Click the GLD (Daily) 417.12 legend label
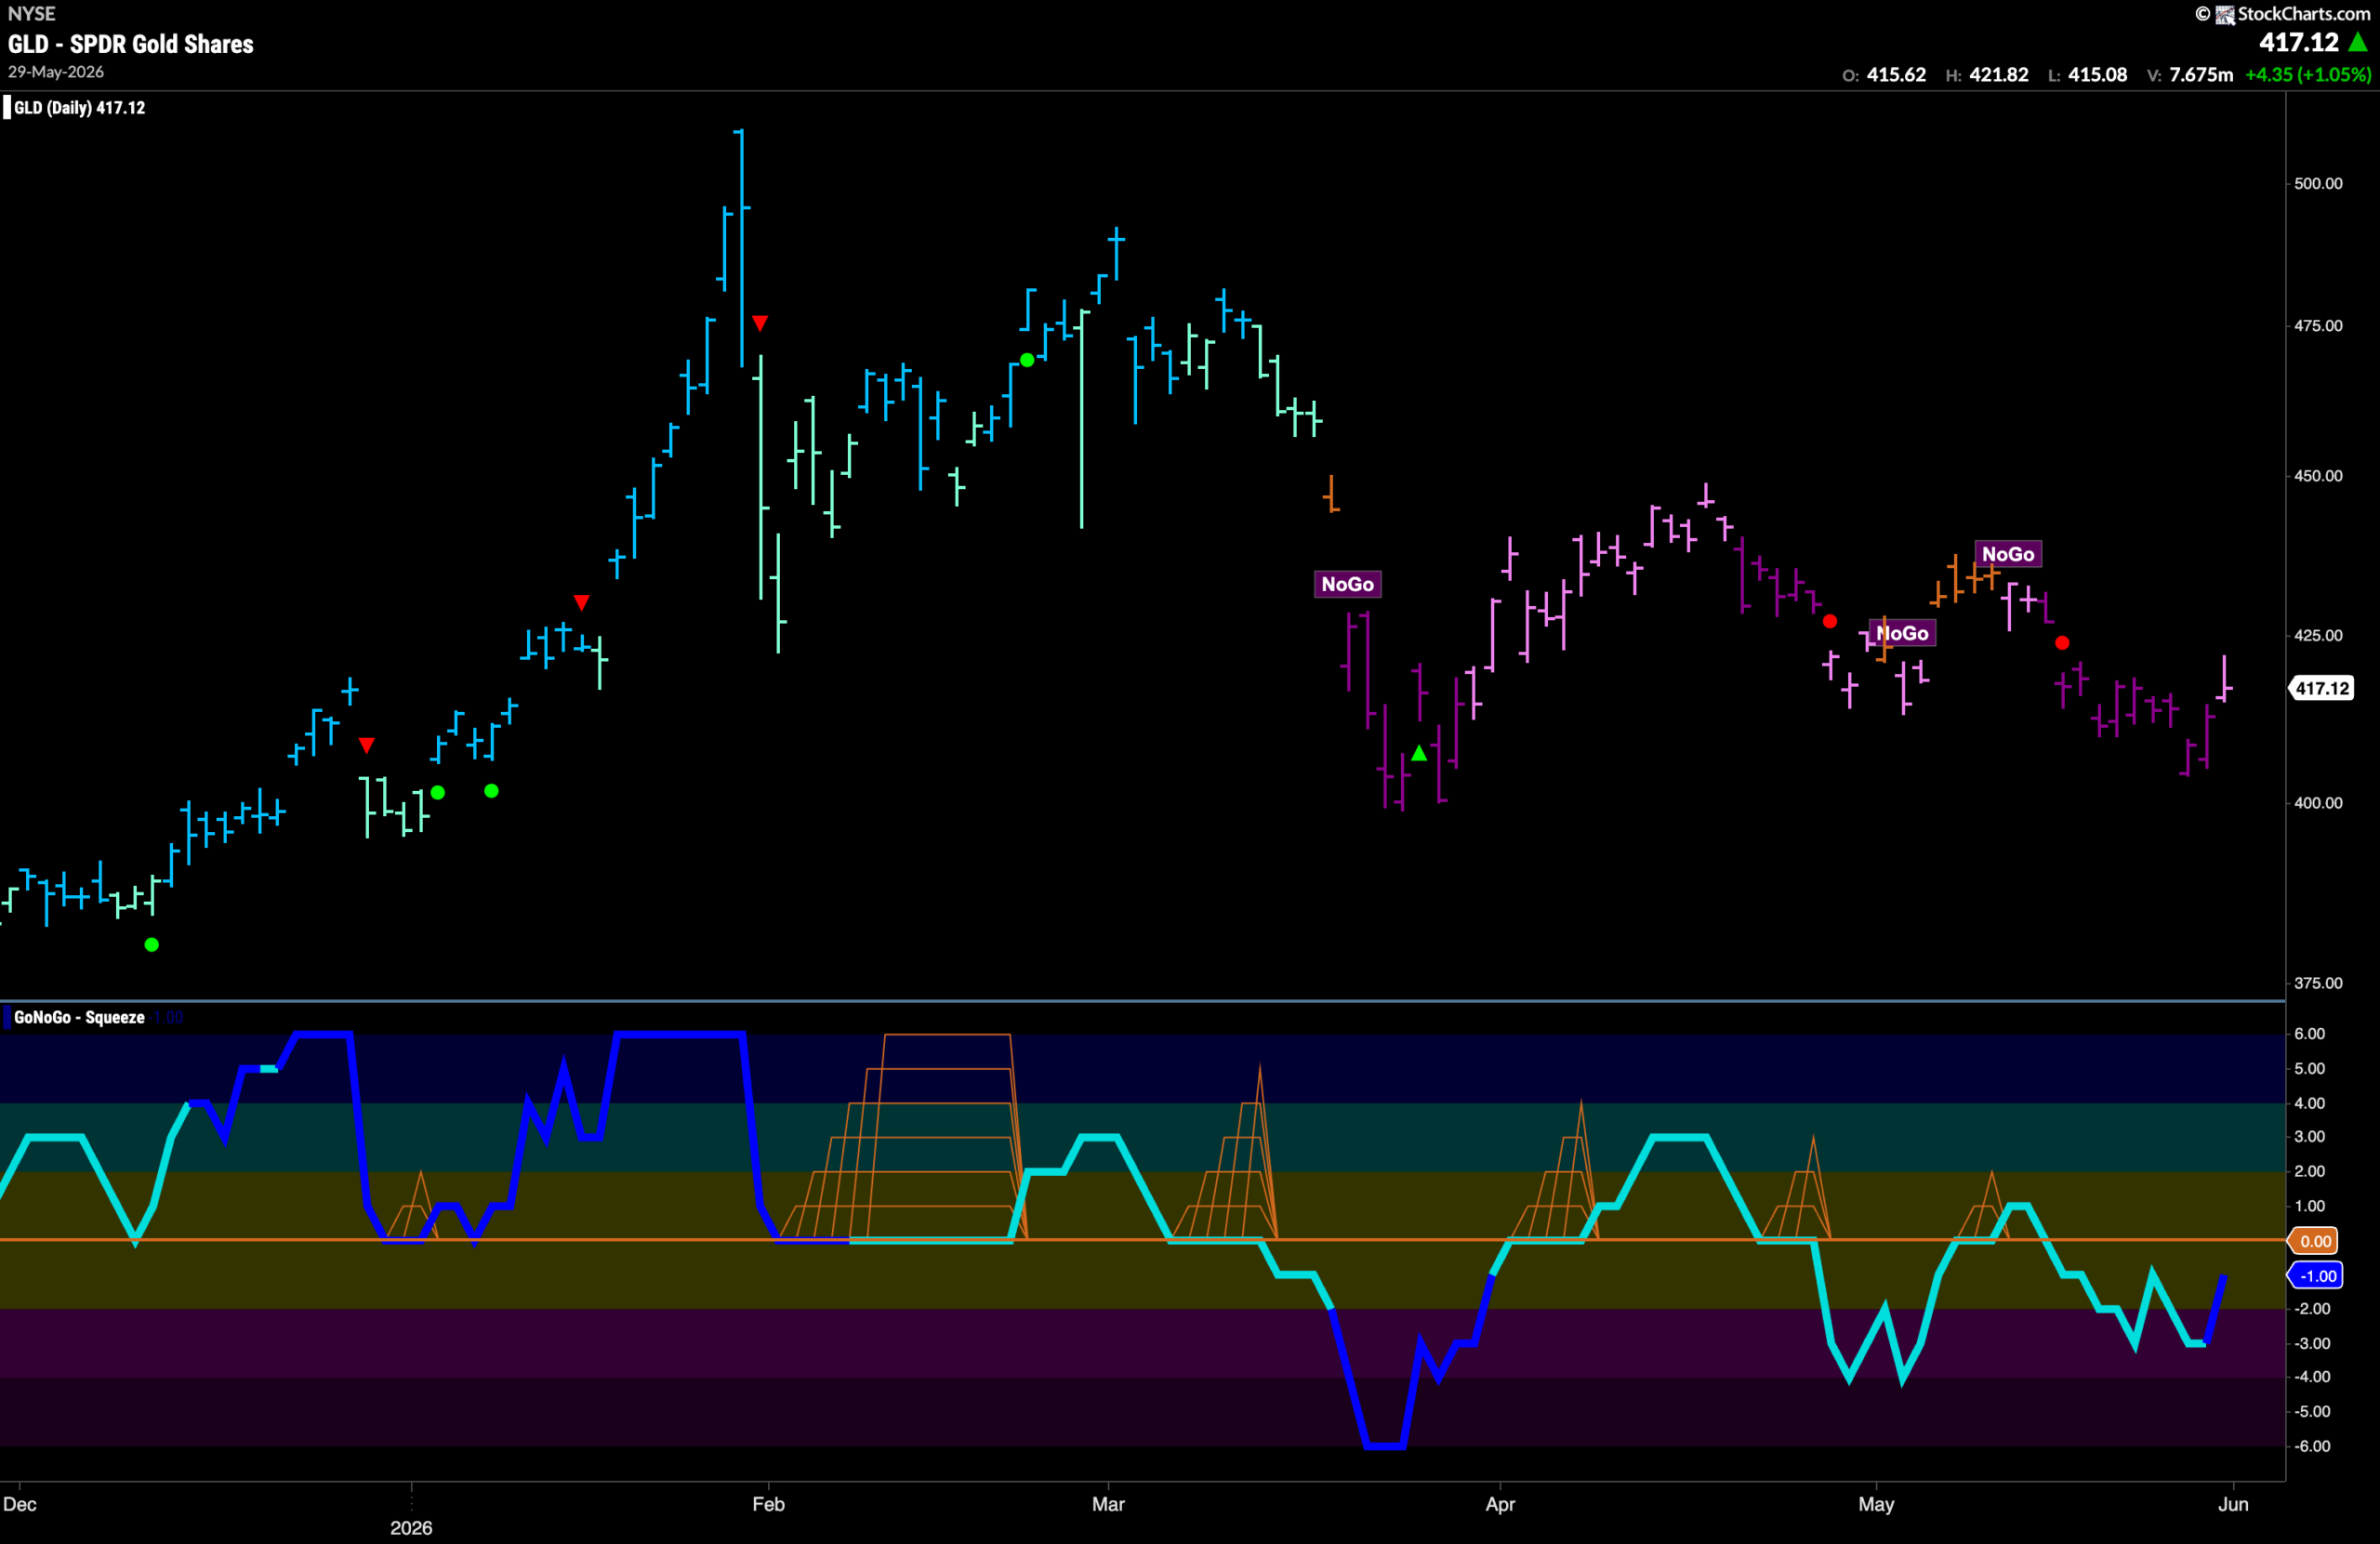Image resolution: width=2380 pixels, height=1544 pixels. coord(79,108)
